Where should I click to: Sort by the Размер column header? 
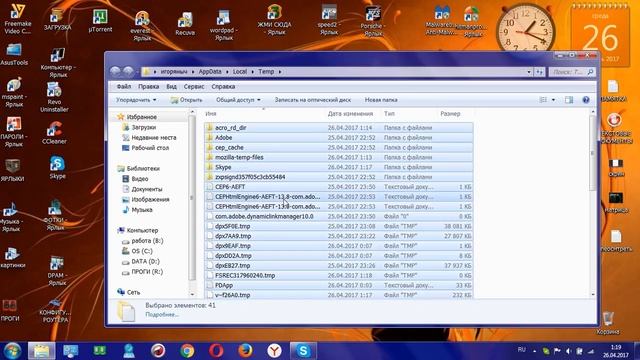coord(450,114)
